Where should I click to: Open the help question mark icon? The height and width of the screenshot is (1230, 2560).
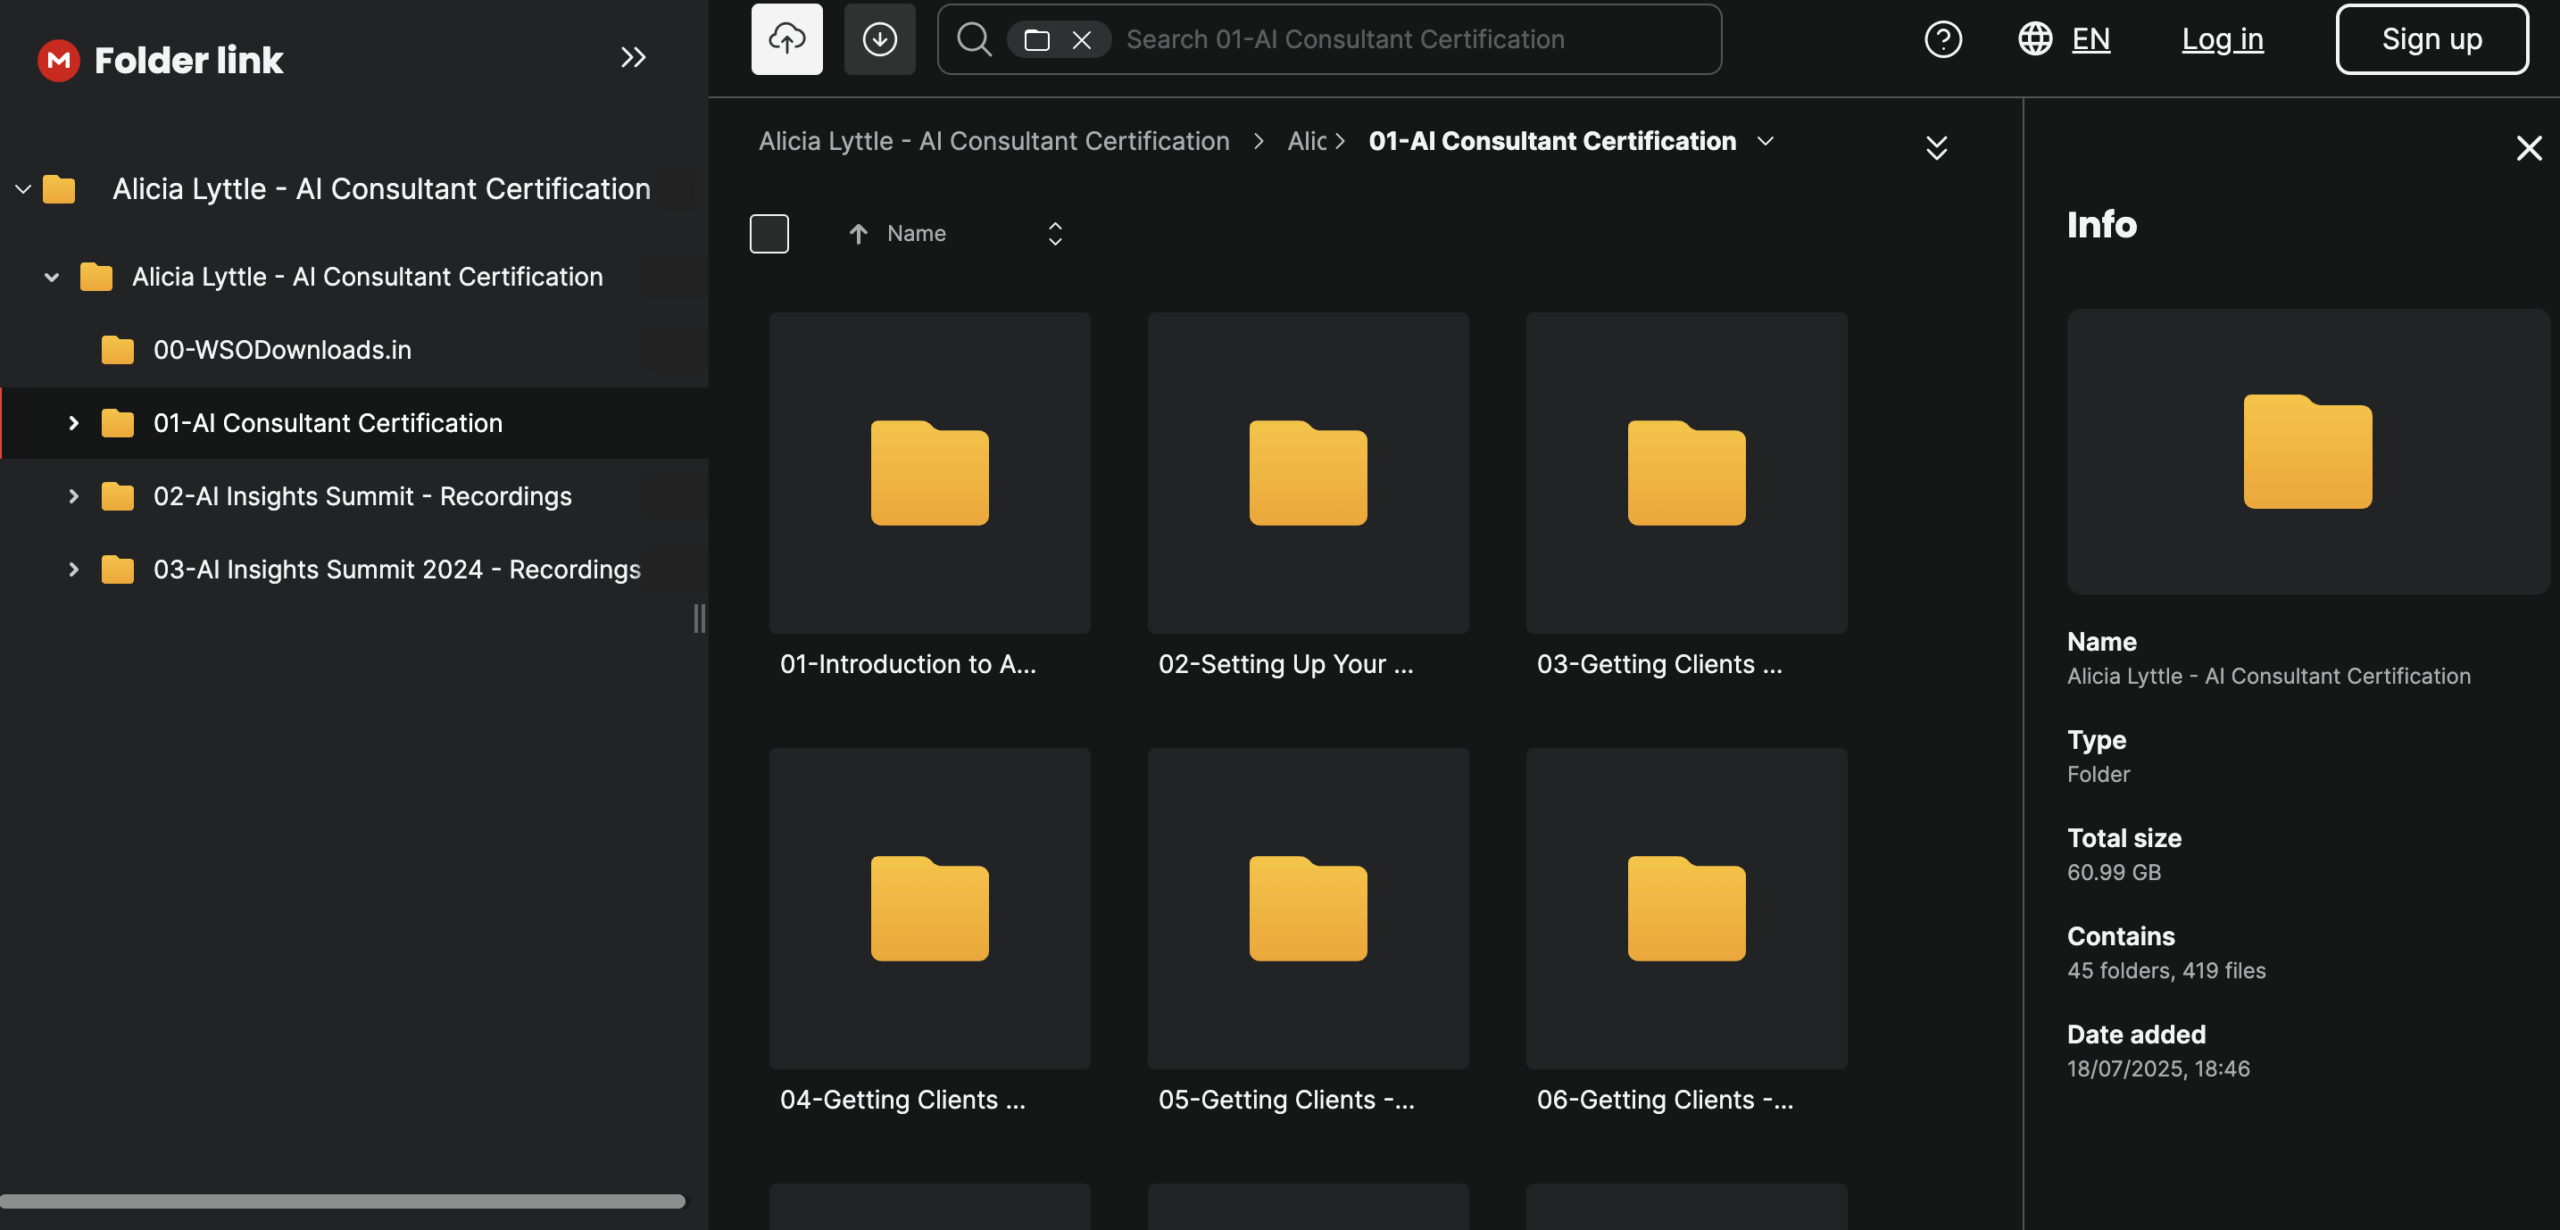point(1943,39)
